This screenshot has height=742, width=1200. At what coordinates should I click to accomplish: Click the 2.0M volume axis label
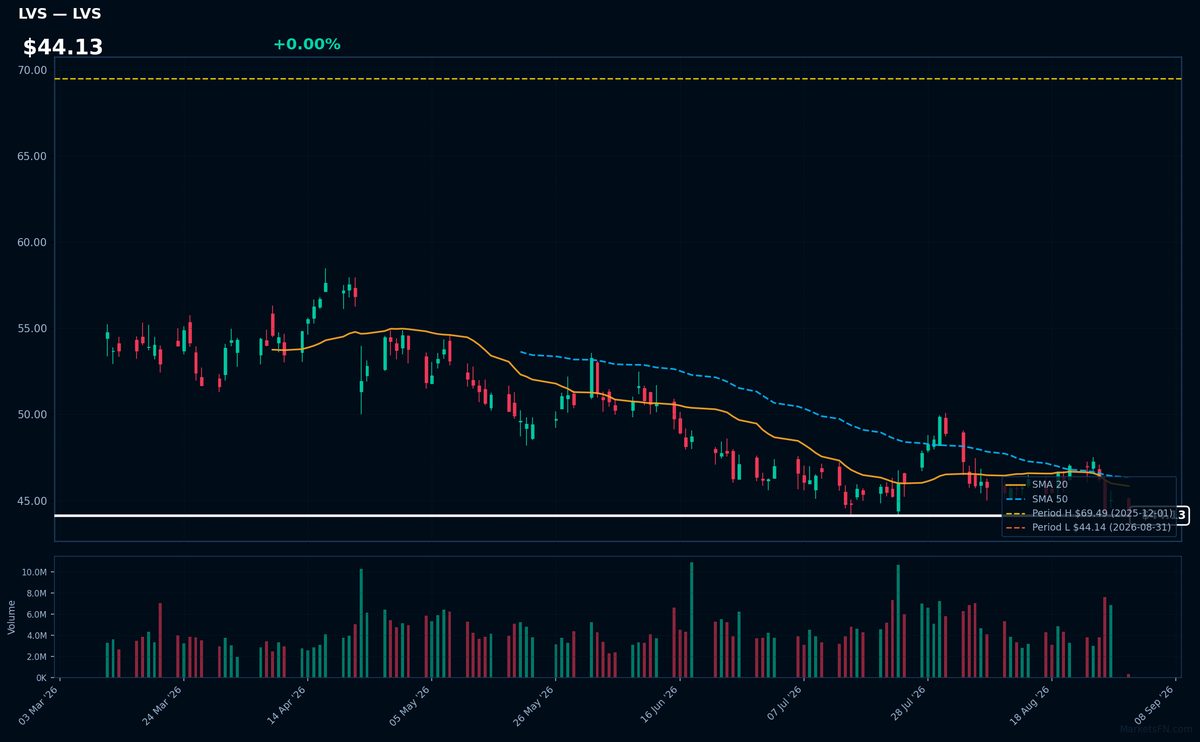coord(35,656)
